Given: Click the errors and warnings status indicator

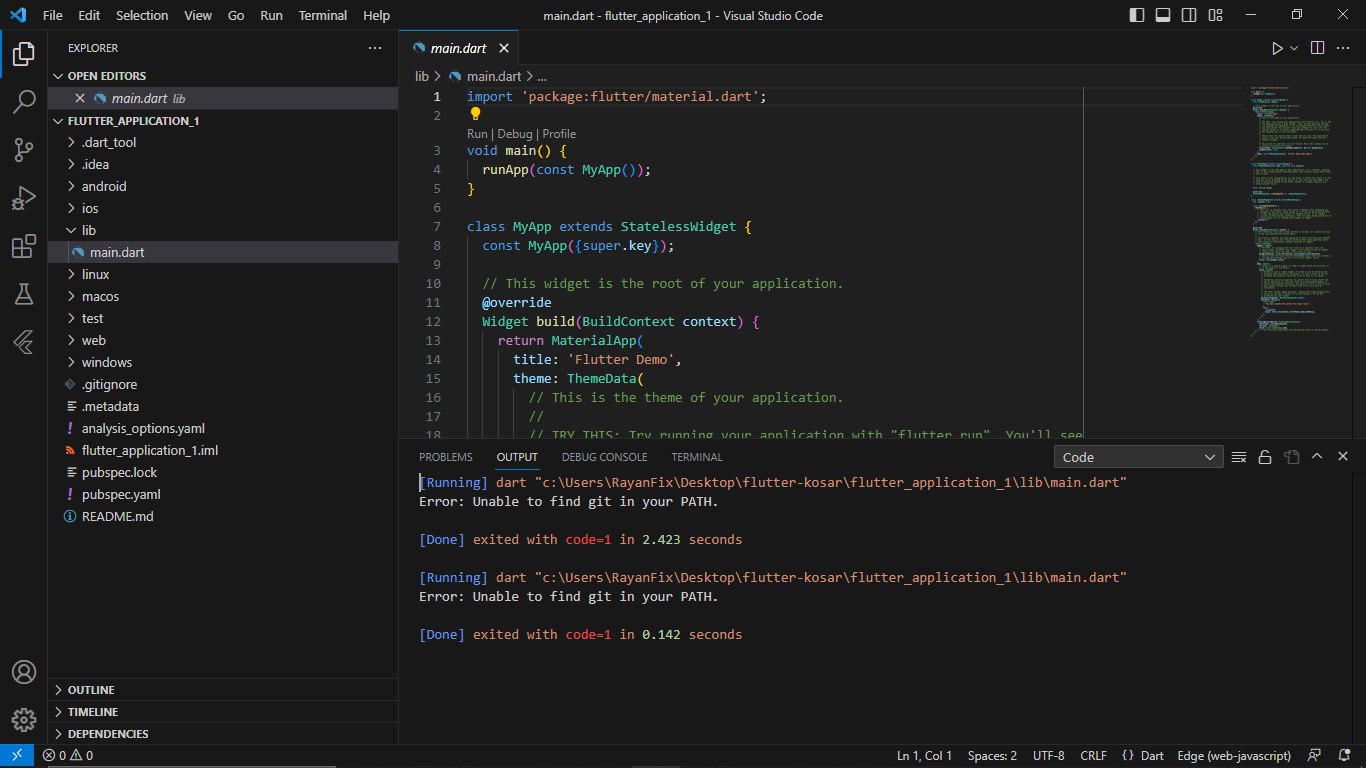Looking at the screenshot, I should click(x=68, y=756).
